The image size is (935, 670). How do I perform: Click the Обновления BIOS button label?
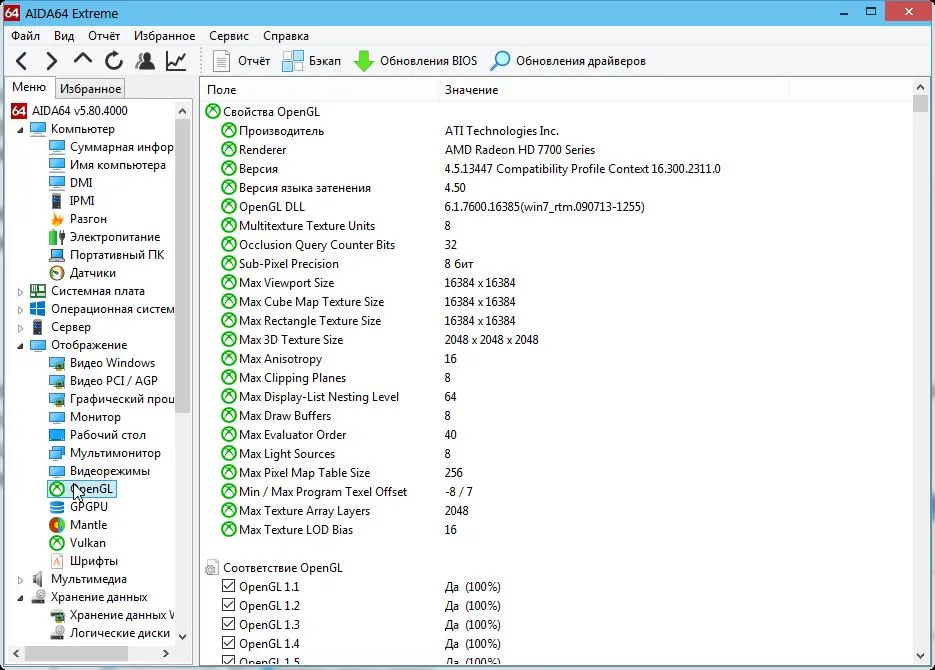click(429, 61)
